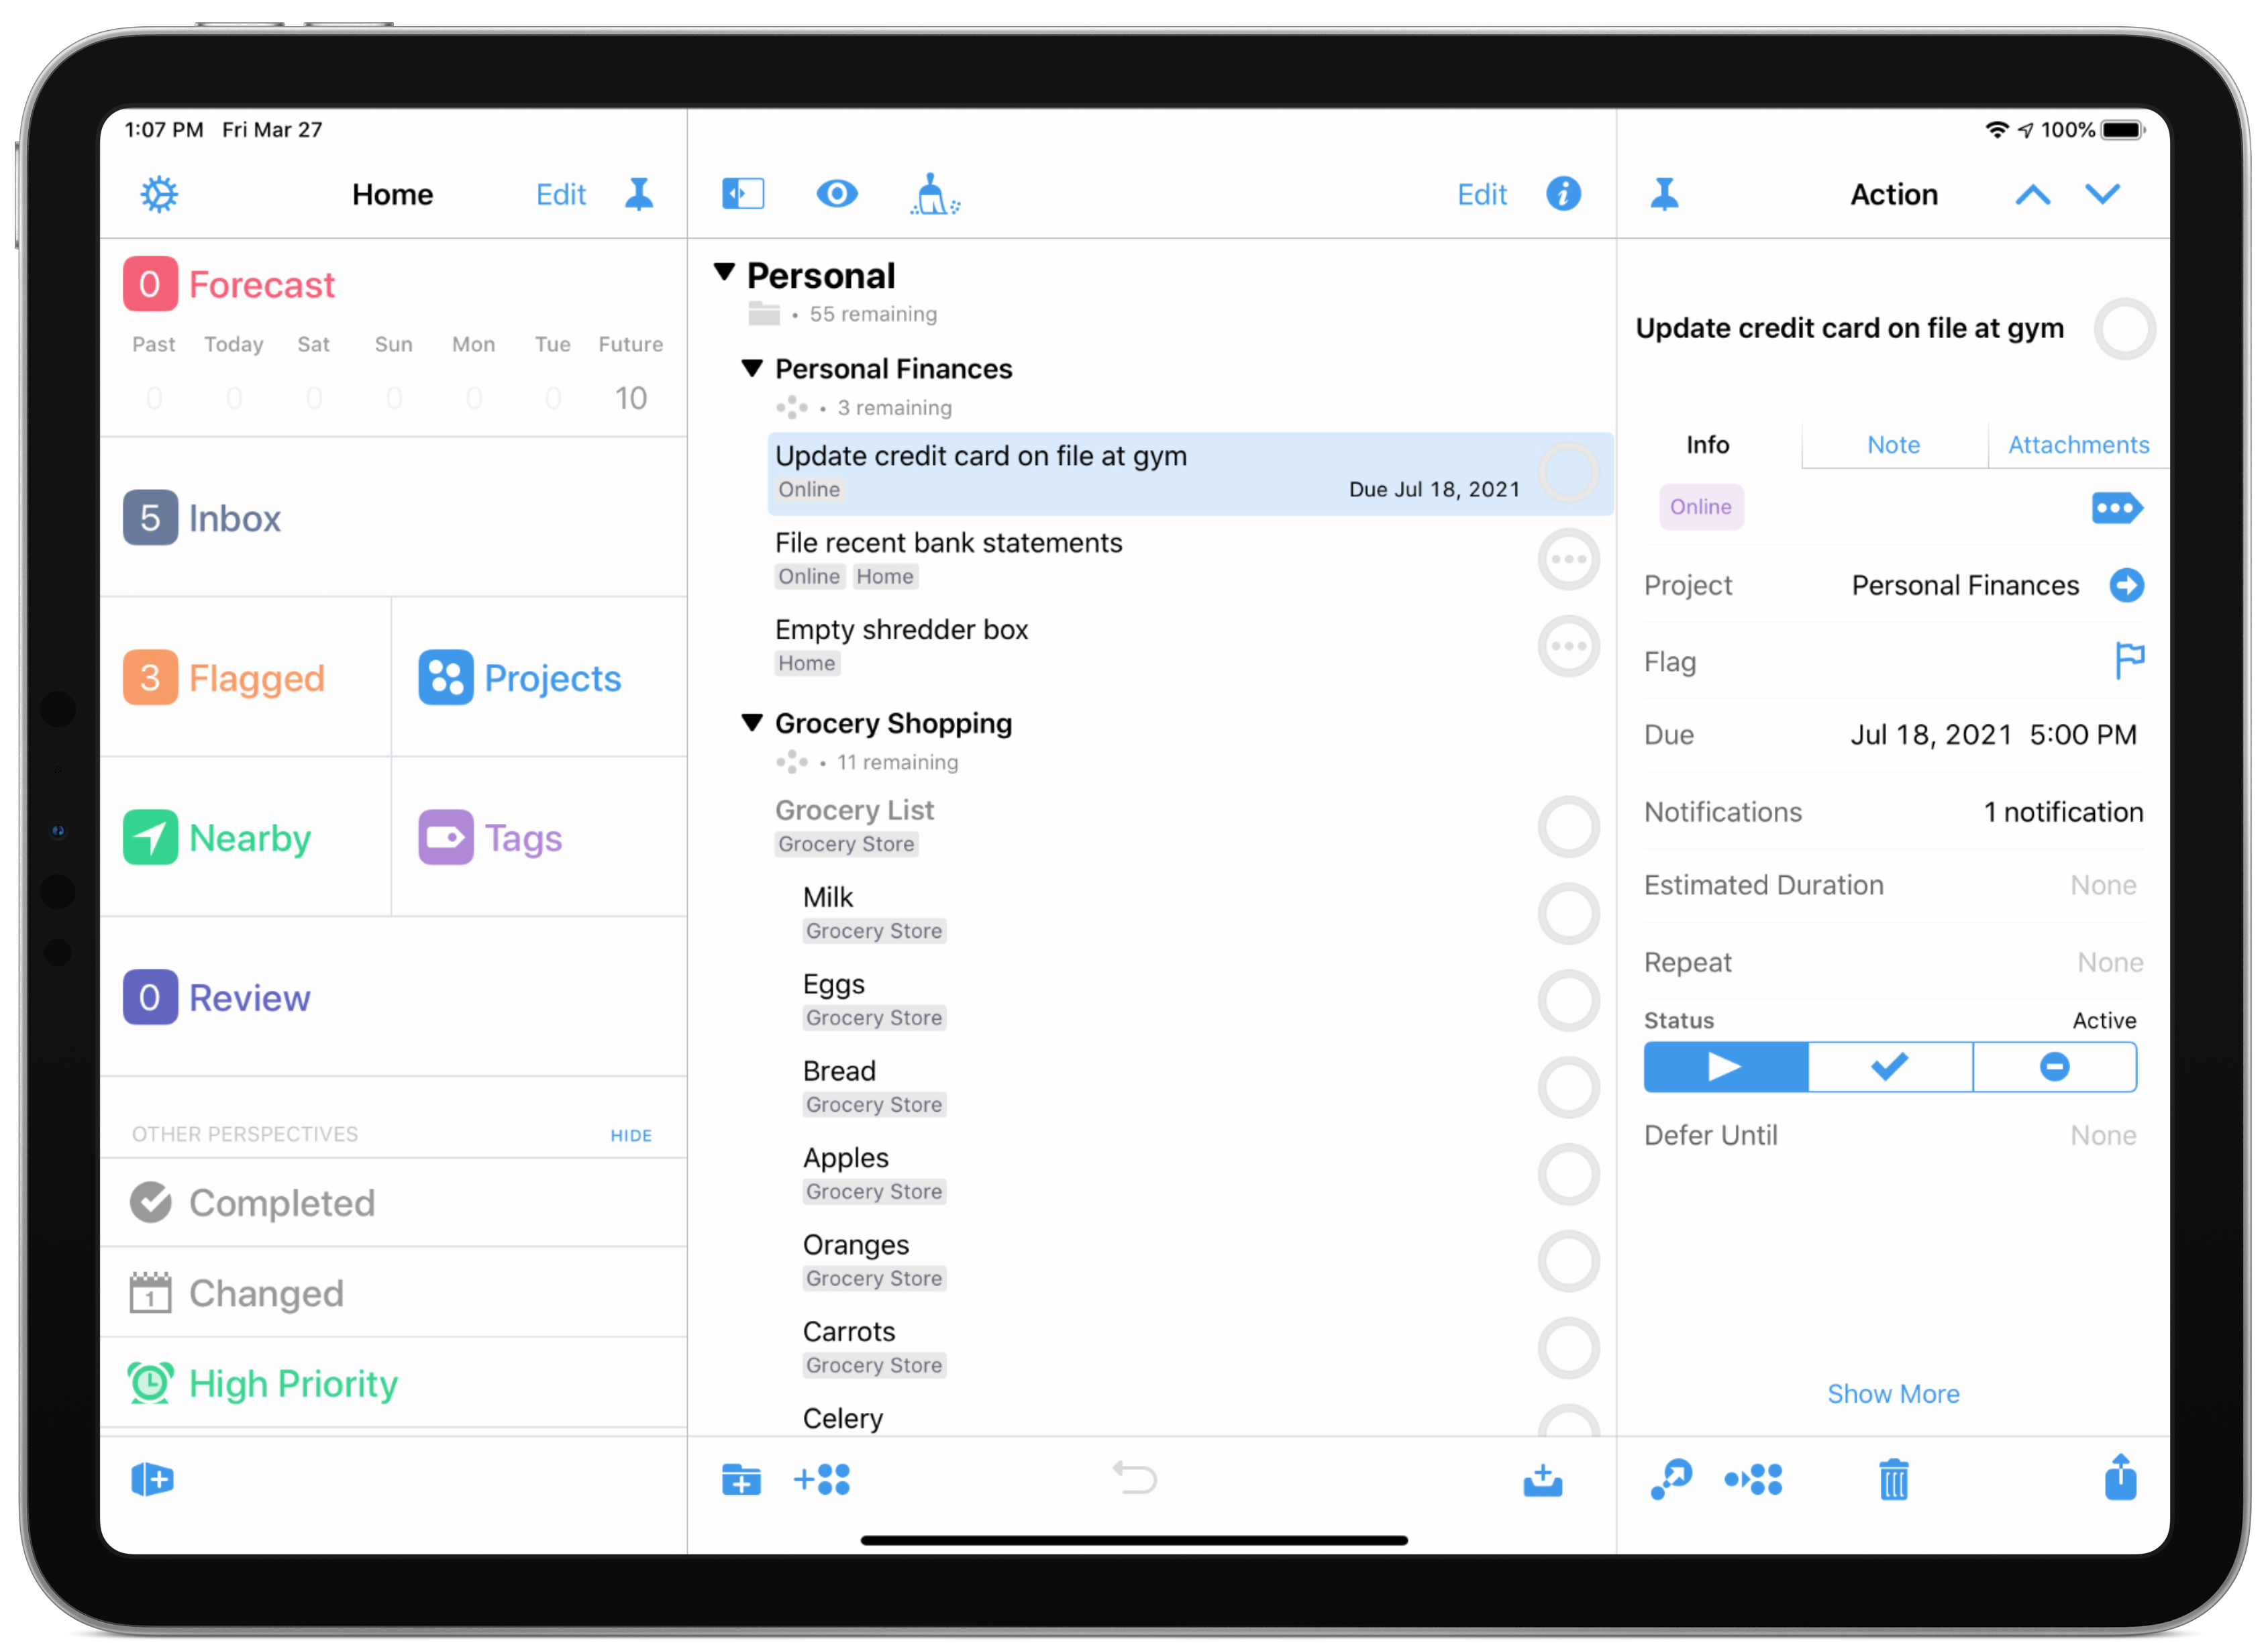The image size is (2268, 1647).
Task: Collapse the Personal Finances project group
Action: 754,370
